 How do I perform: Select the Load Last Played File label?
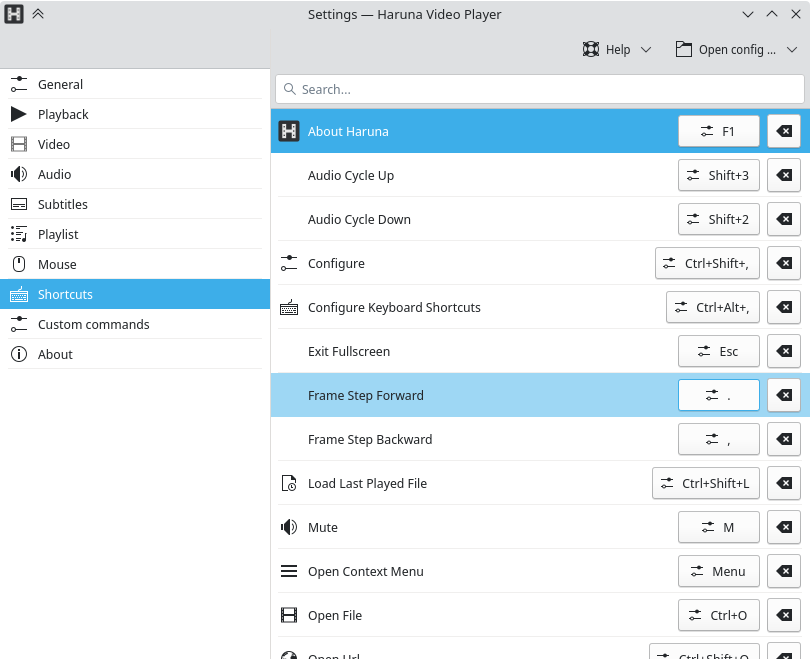tap(367, 483)
